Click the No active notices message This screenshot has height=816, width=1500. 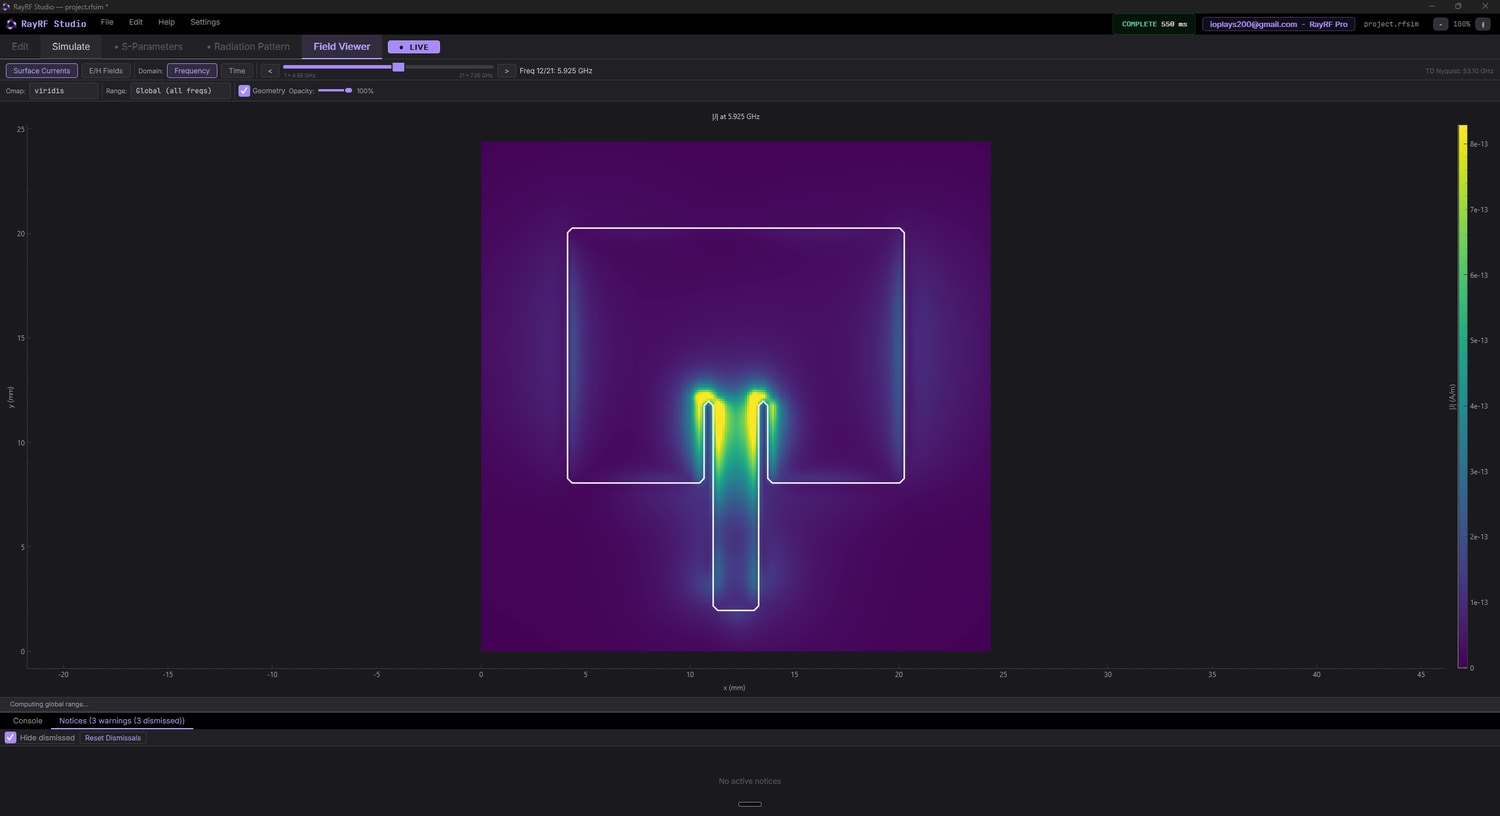point(750,781)
